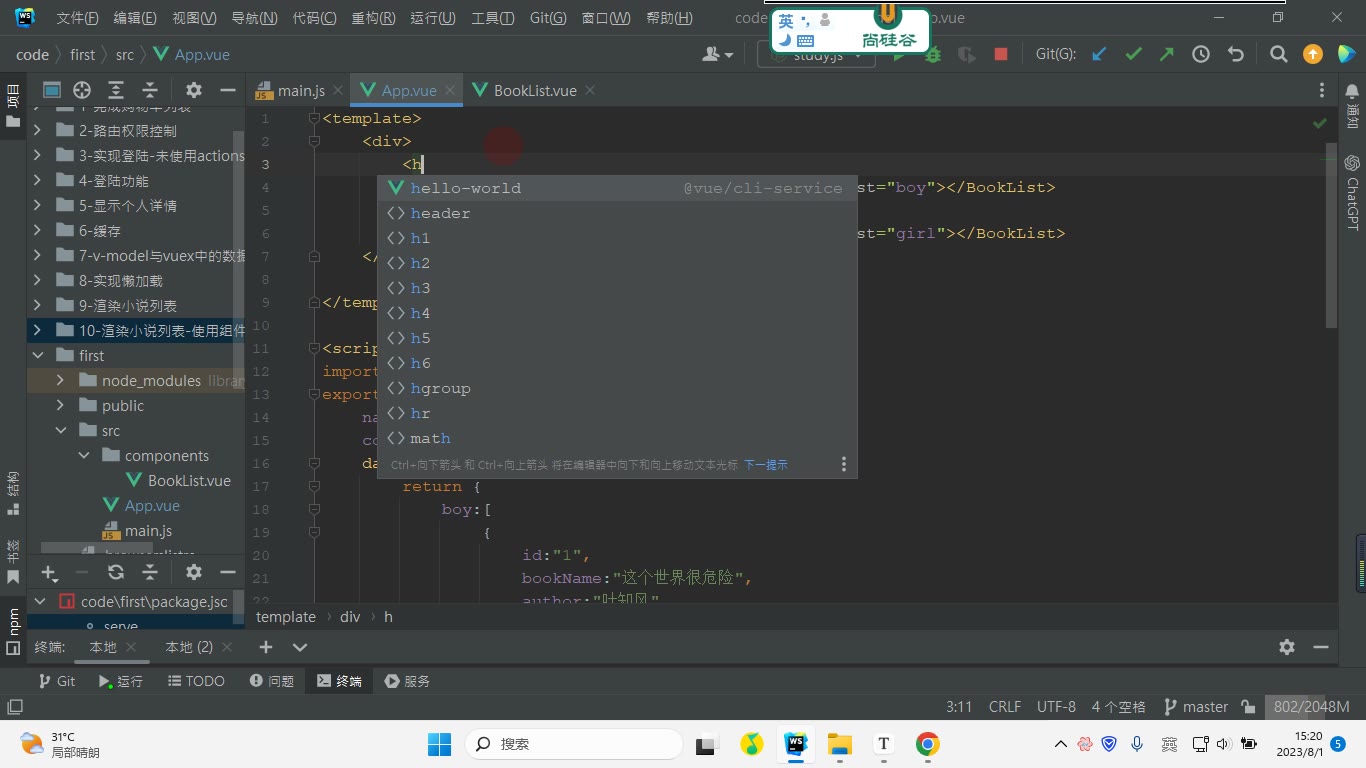This screenshot has height=768, width=1366.
Task: Click the 下一提示 link in completion popup
Action: [x=766, y=465]
